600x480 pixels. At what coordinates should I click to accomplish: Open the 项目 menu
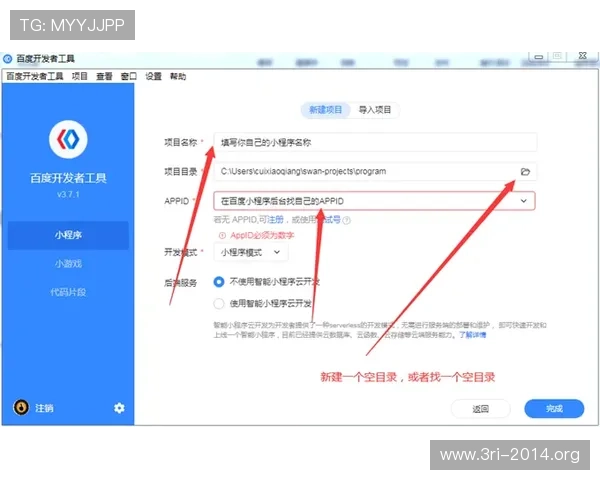[x=80, y=76]
